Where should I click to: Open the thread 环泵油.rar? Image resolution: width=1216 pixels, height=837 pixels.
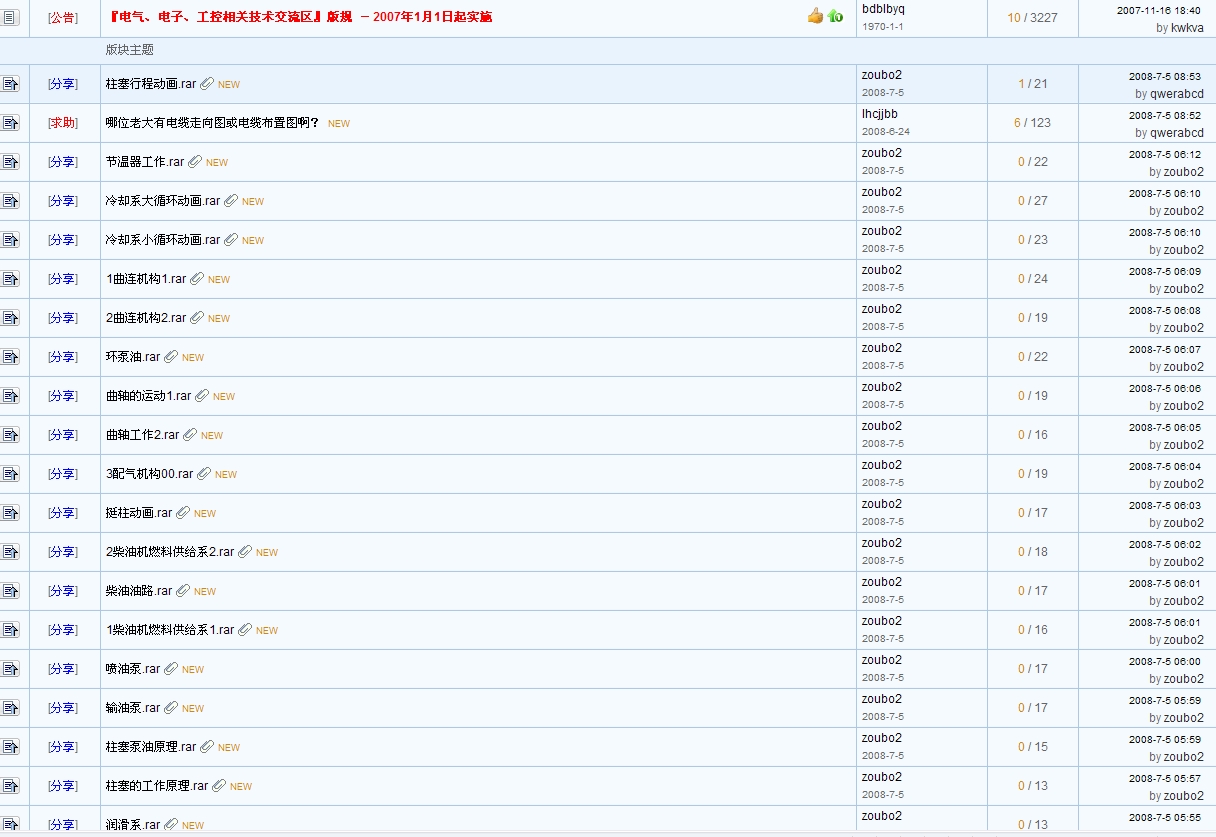click(133, 357)
